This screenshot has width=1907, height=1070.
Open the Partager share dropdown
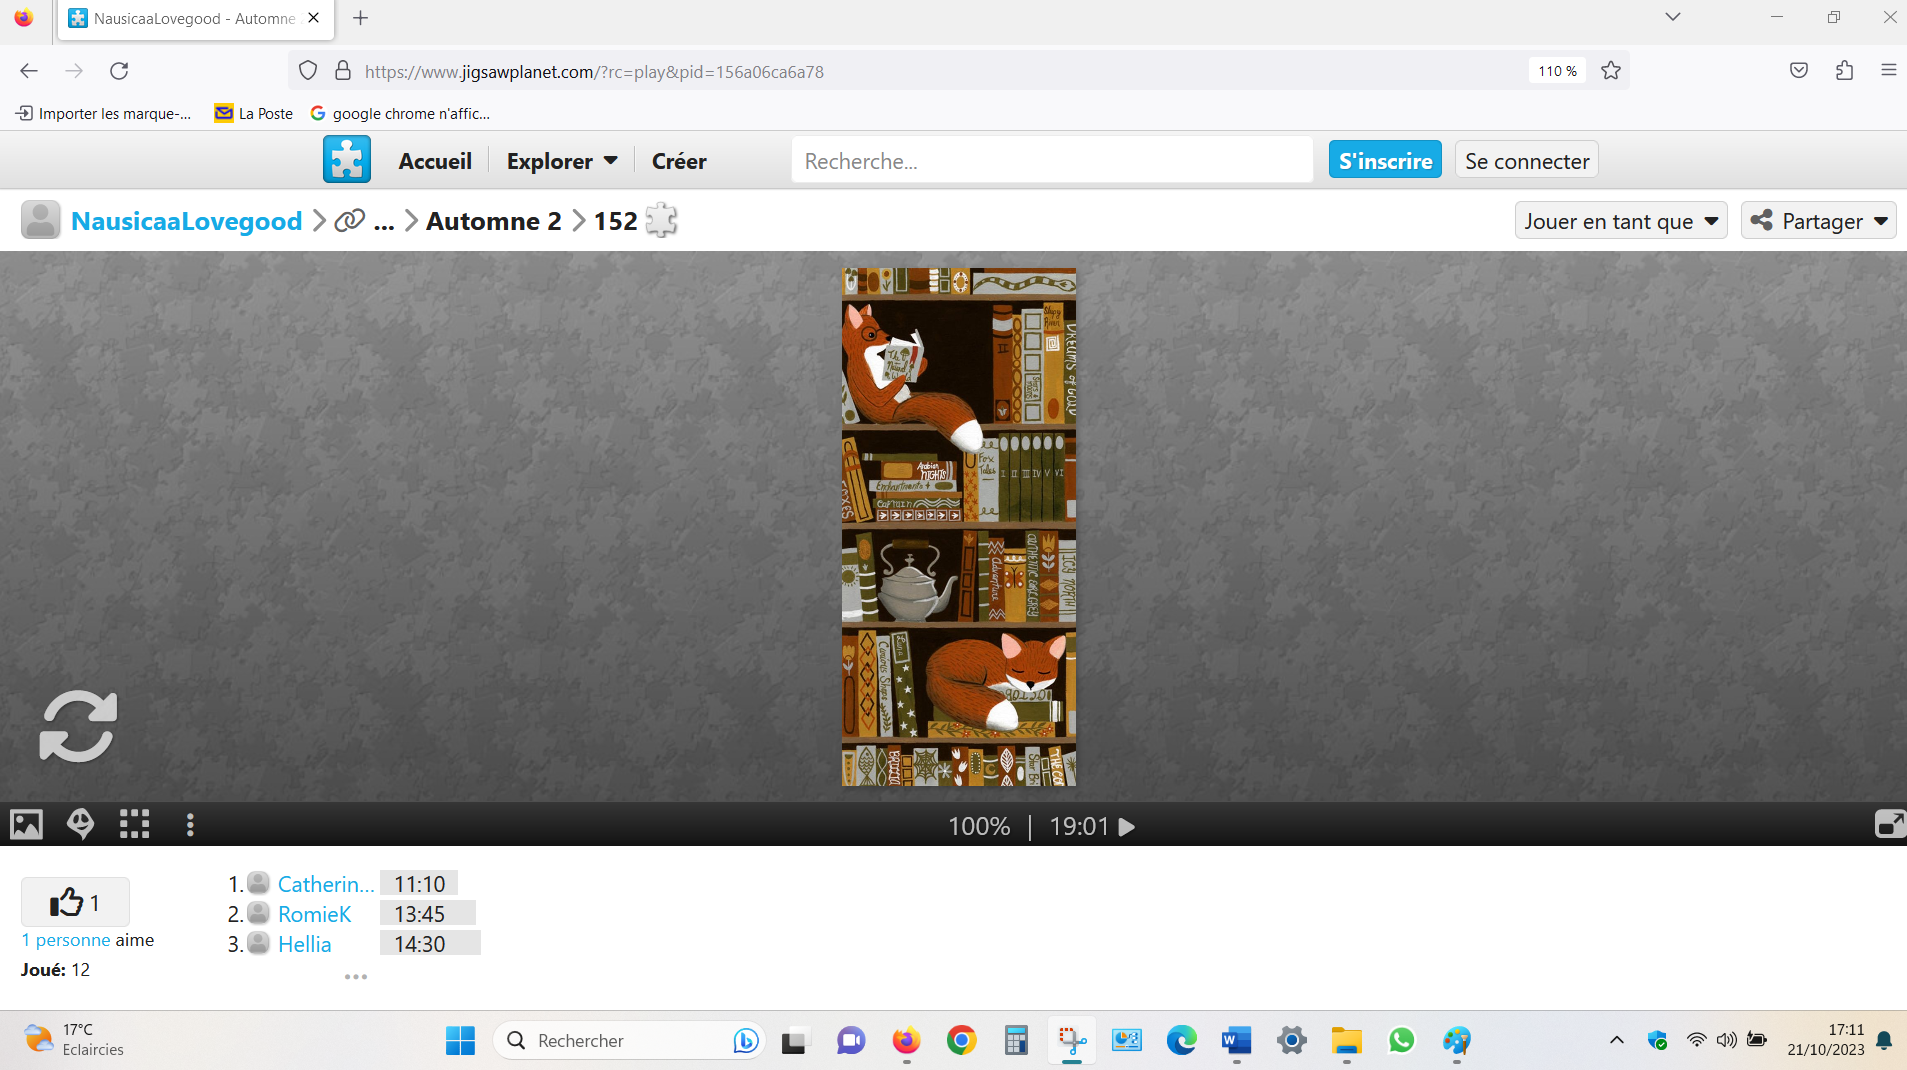pyautogui.click(x=1818, y=221)
